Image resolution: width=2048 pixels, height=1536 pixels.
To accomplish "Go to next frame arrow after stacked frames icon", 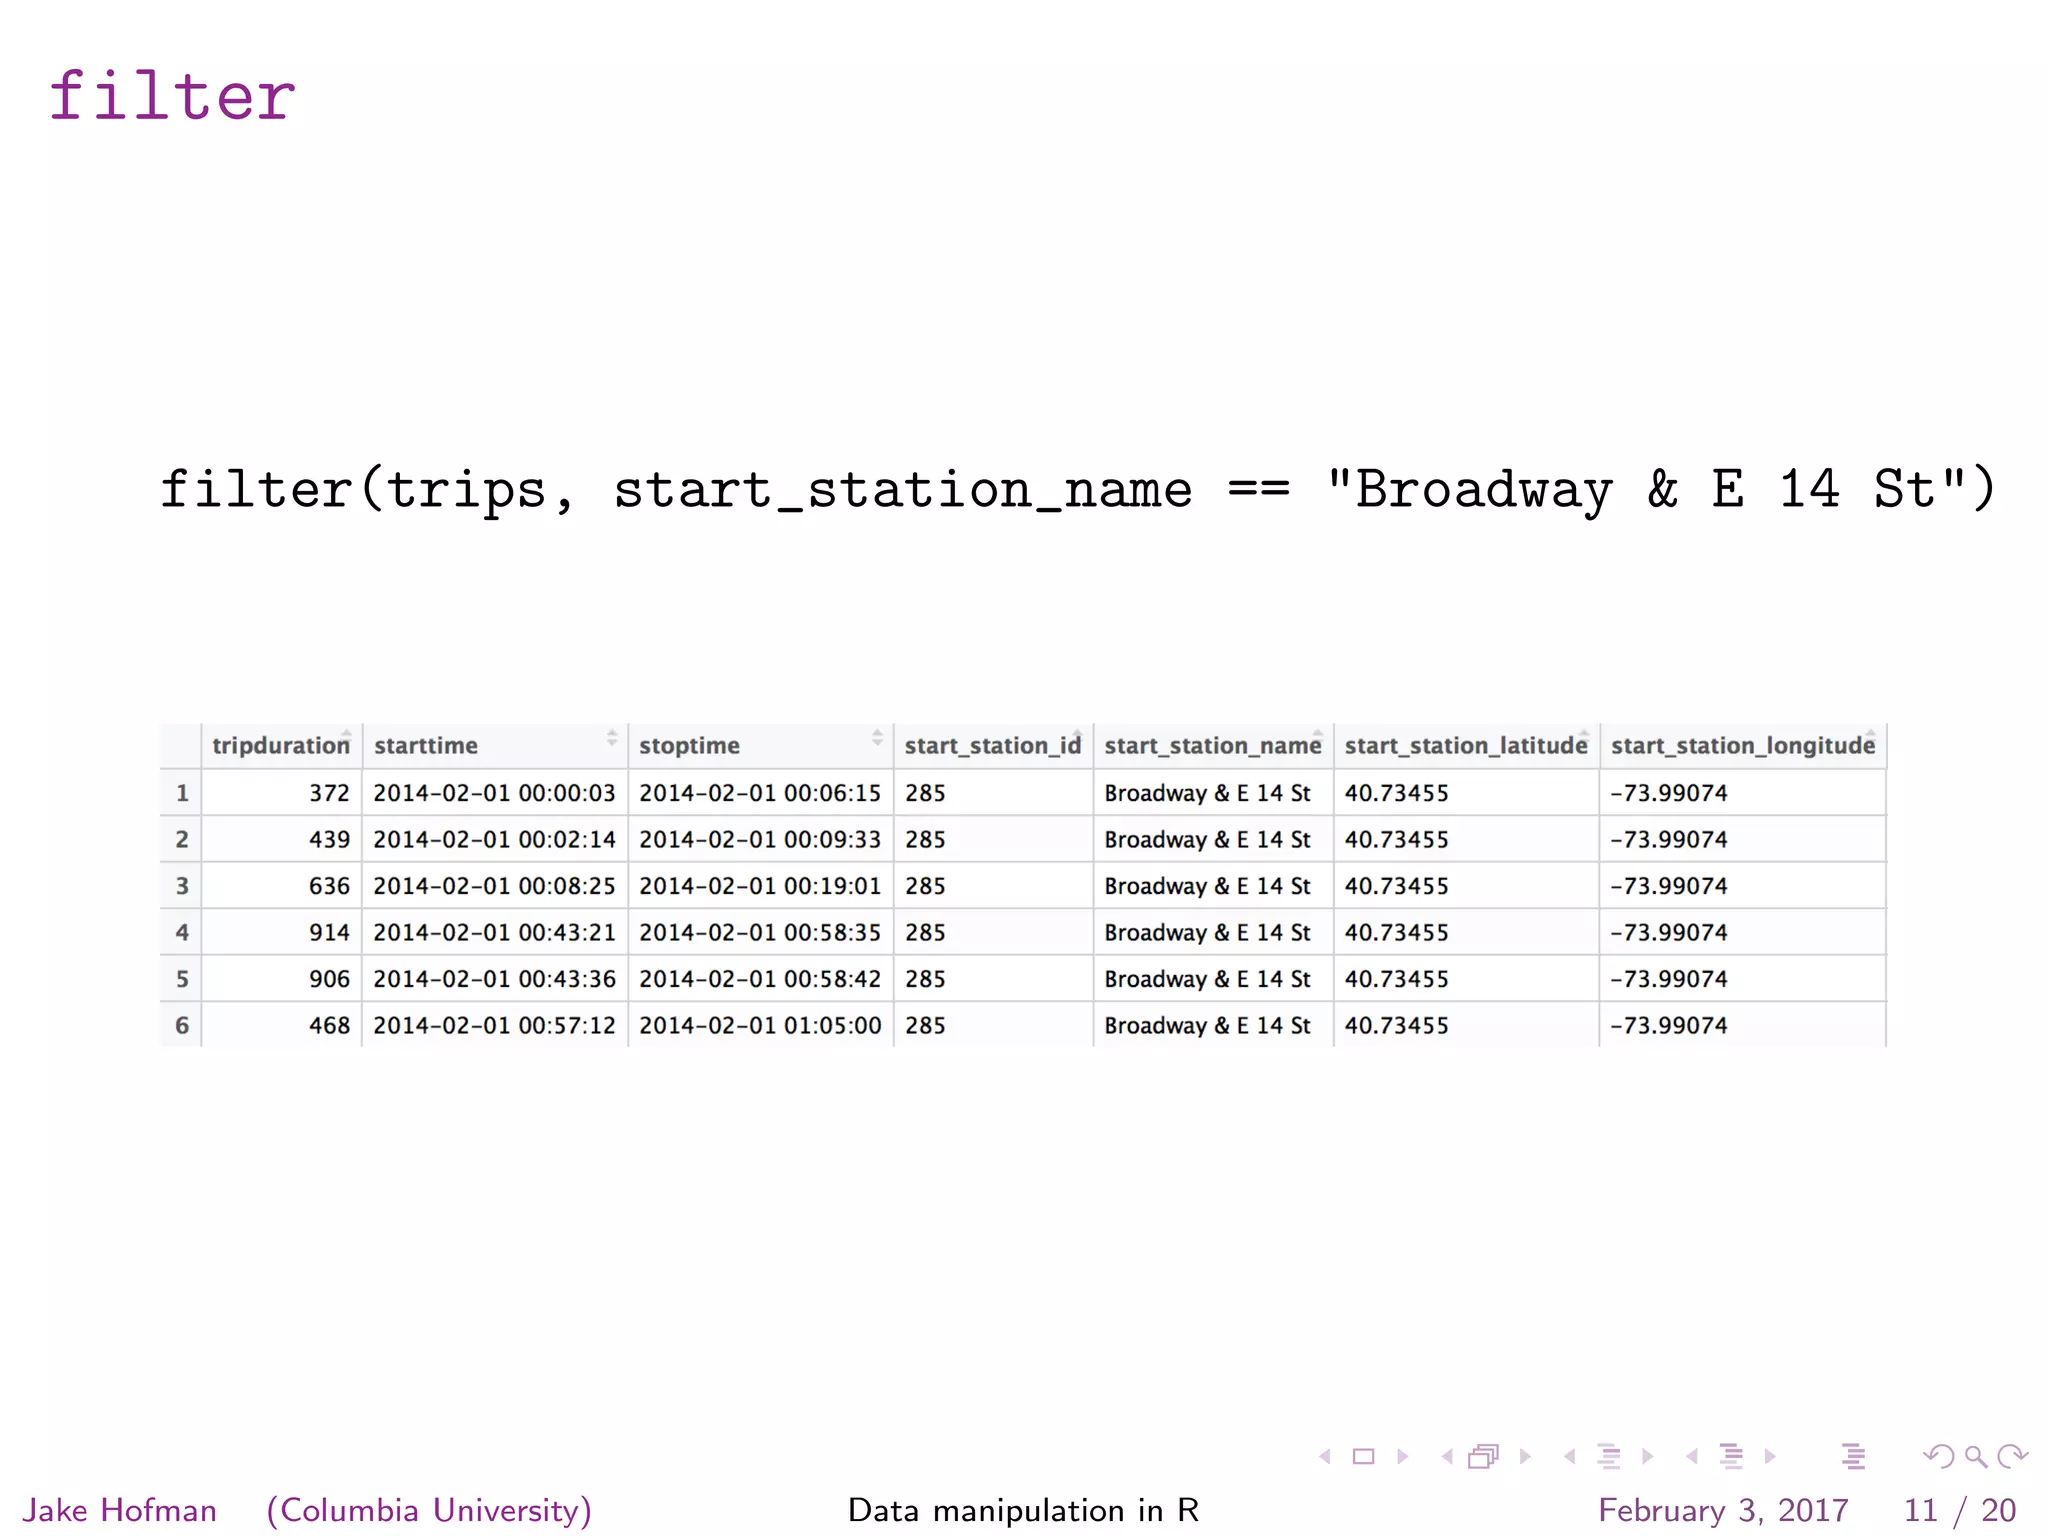I will coord(1525,1457).
